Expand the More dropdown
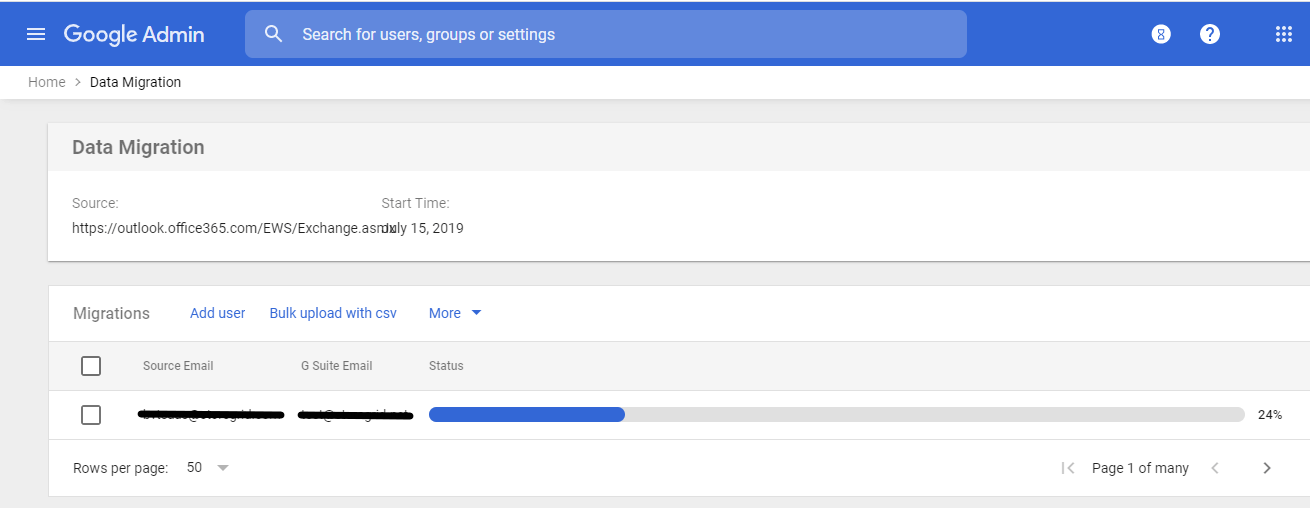This screenshot has height=508, width=1310. click(455, 313)
